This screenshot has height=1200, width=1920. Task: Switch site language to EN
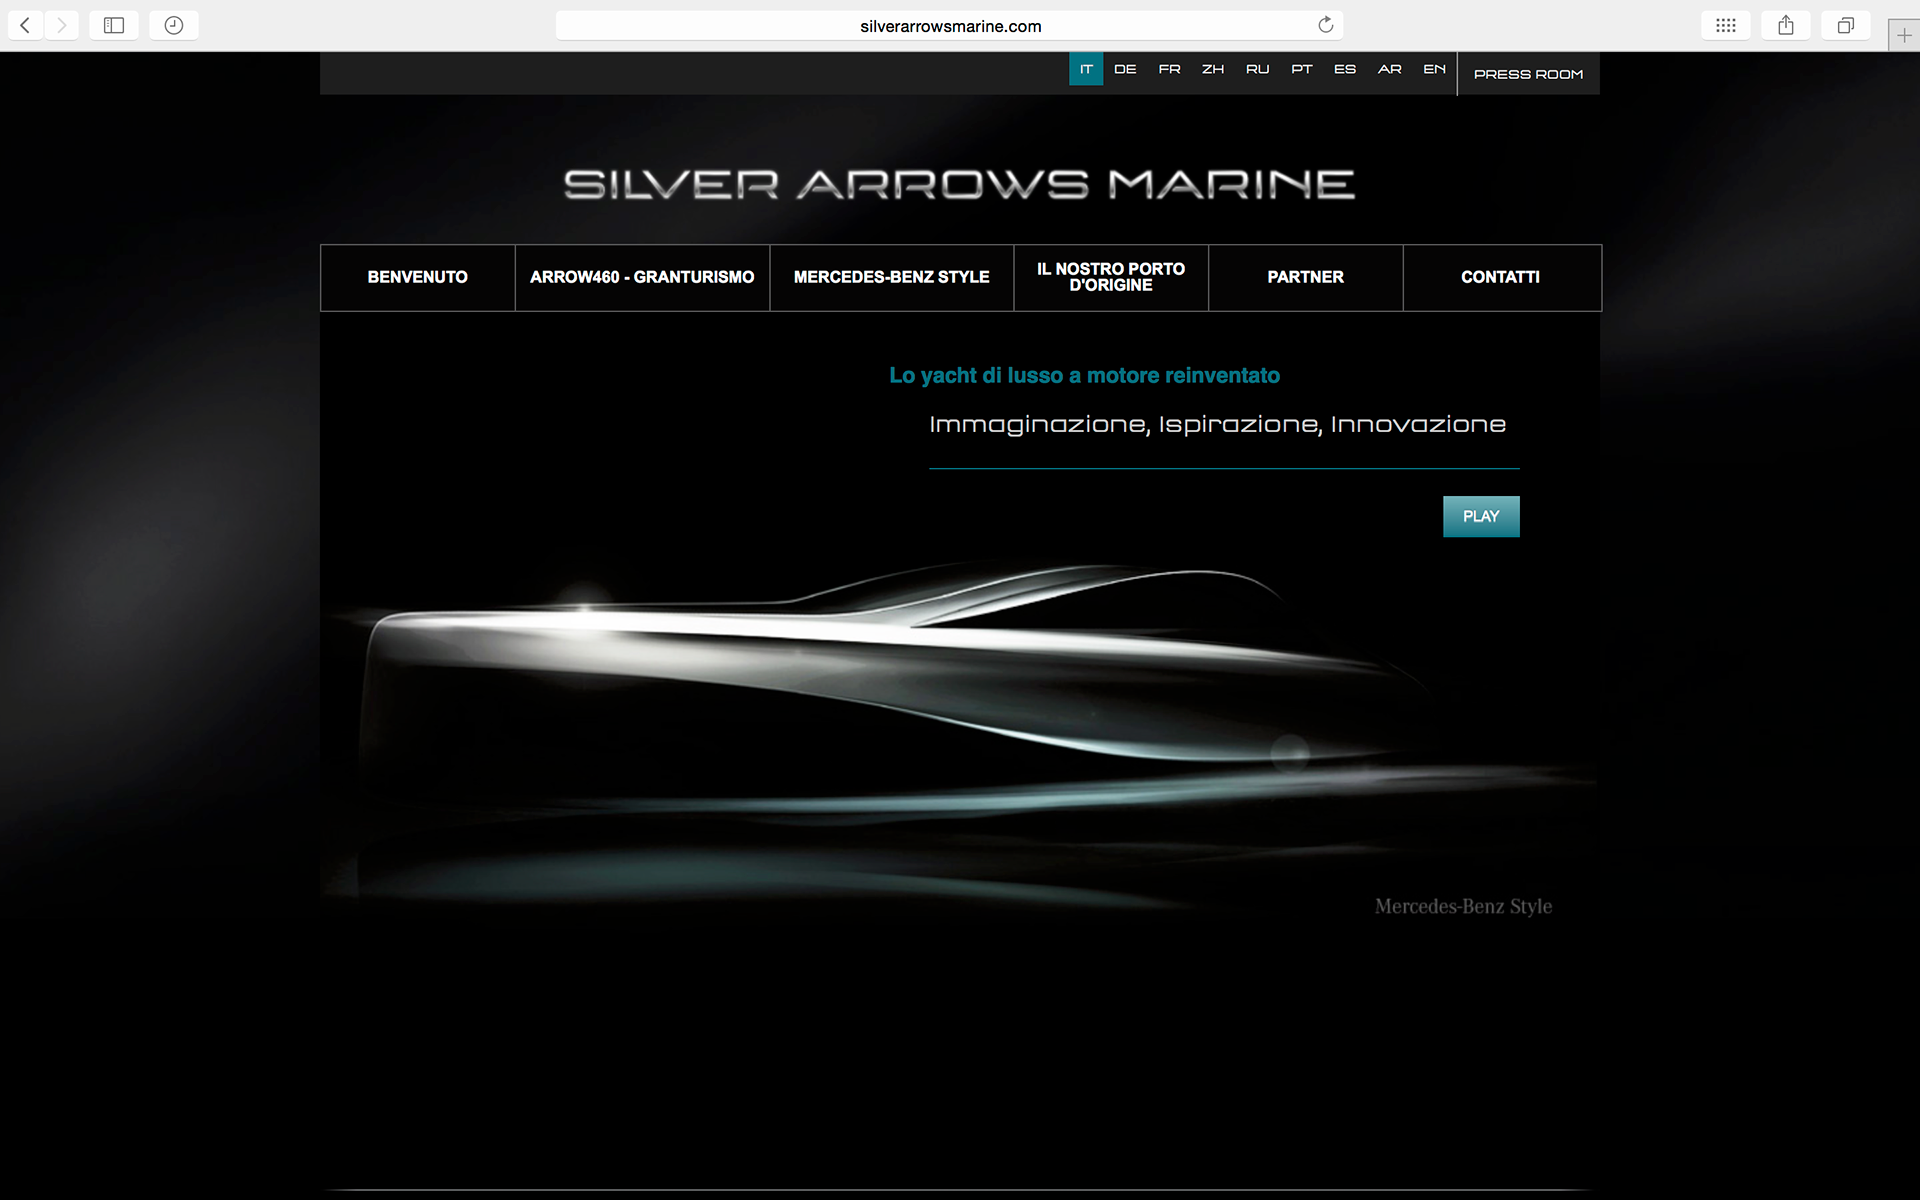(1434, 69)
